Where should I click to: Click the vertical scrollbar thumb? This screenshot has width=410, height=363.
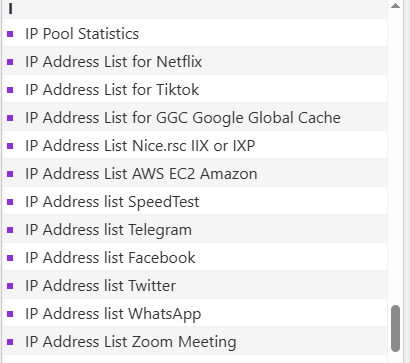click(x=395, y=328)
